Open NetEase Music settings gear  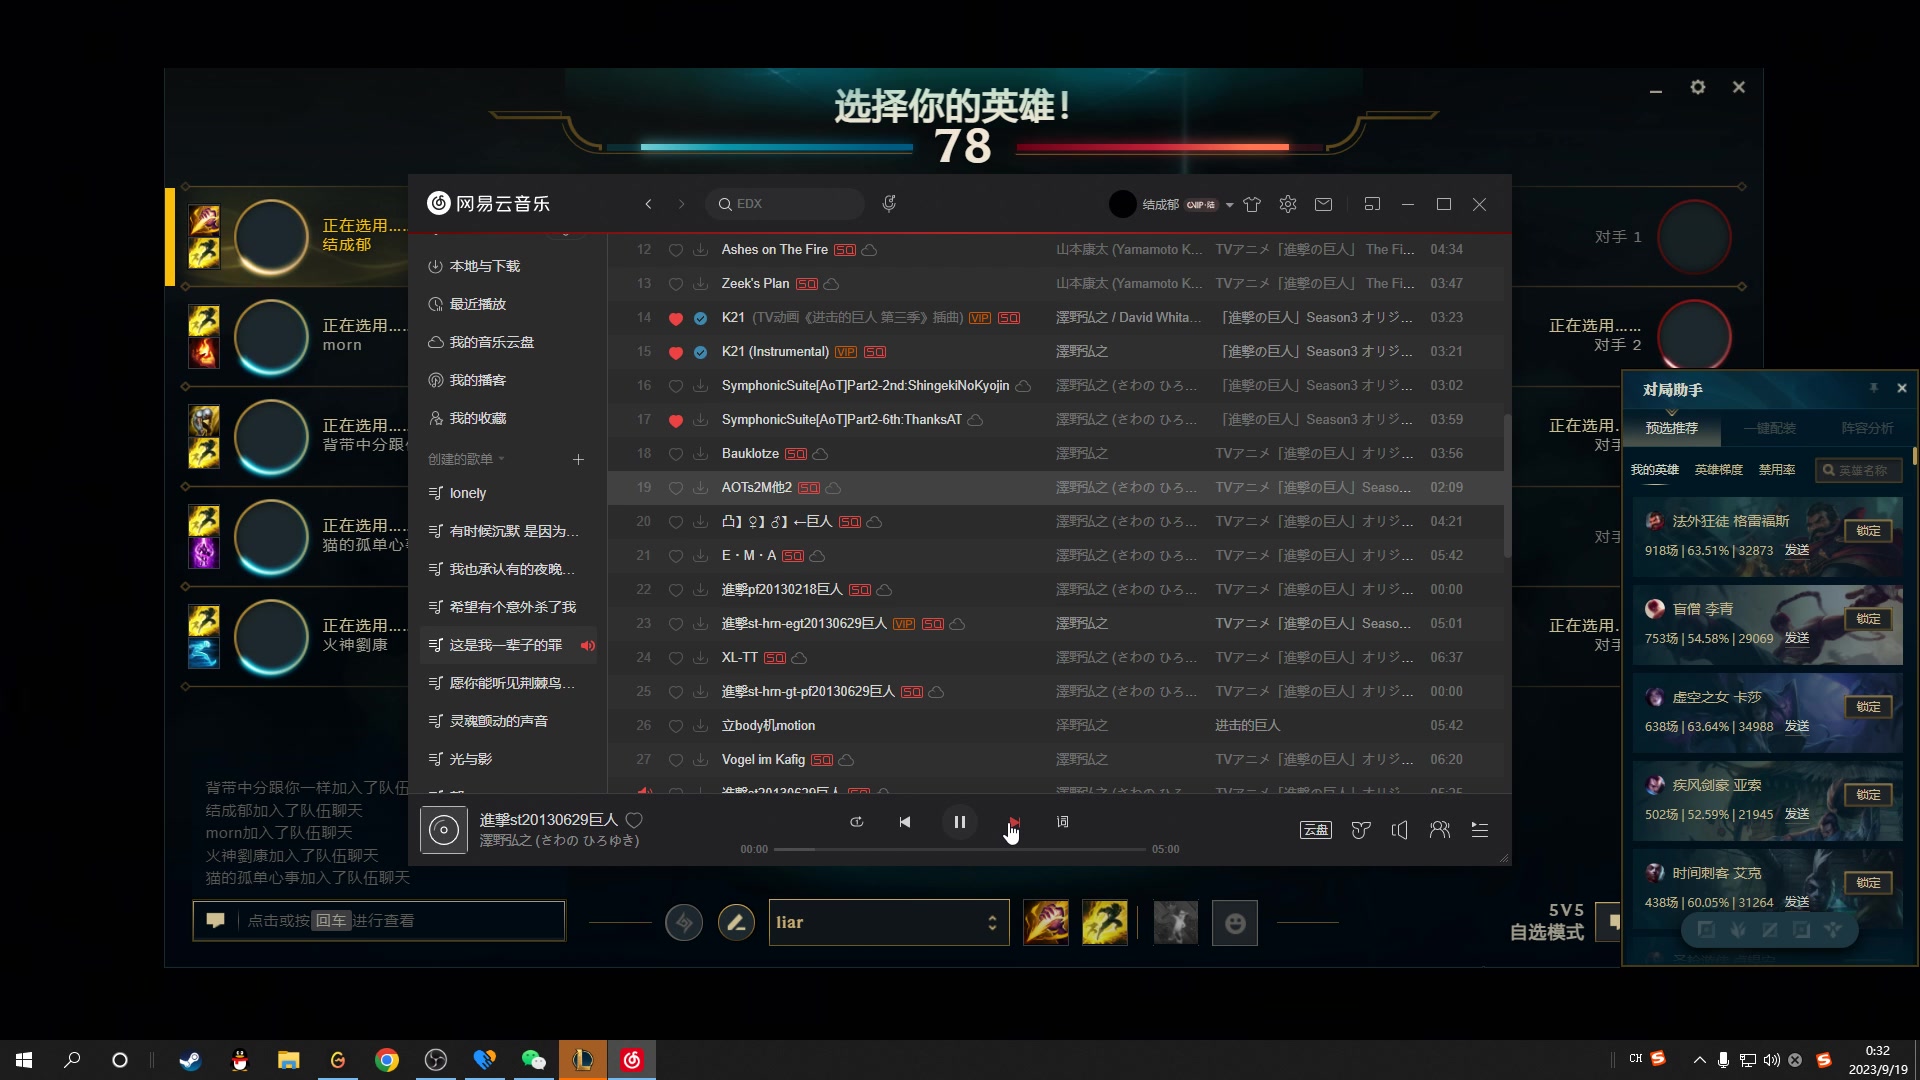point(1288,204)
